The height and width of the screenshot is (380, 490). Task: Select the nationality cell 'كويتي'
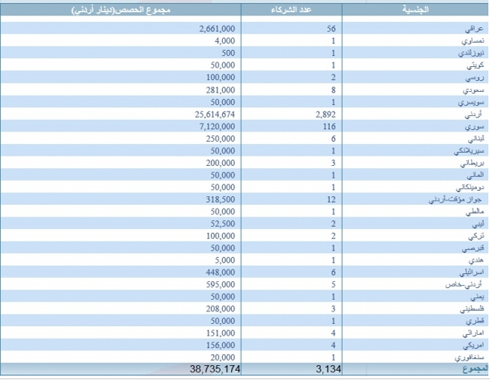[x=475, y=65]
